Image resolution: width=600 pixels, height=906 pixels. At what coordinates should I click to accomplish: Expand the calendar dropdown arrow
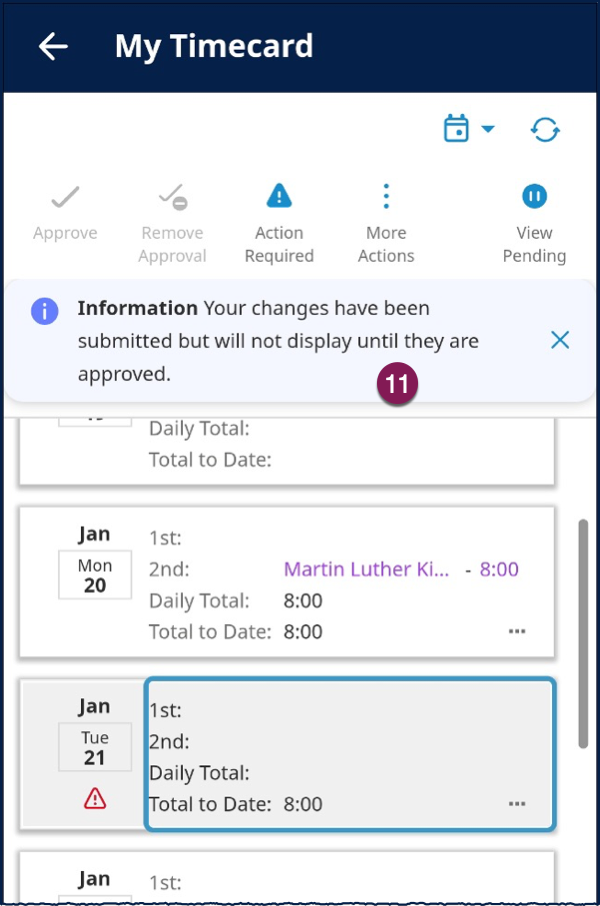(488, 128)
